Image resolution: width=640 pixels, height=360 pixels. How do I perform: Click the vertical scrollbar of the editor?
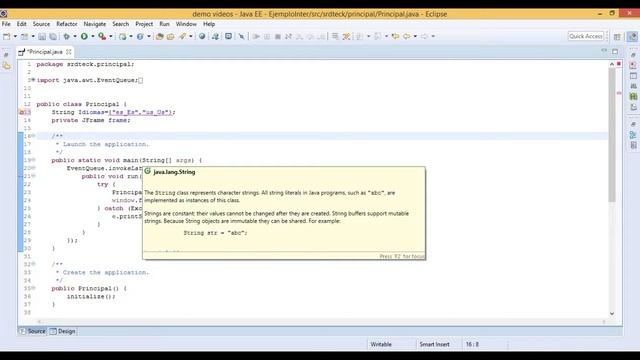612,135
